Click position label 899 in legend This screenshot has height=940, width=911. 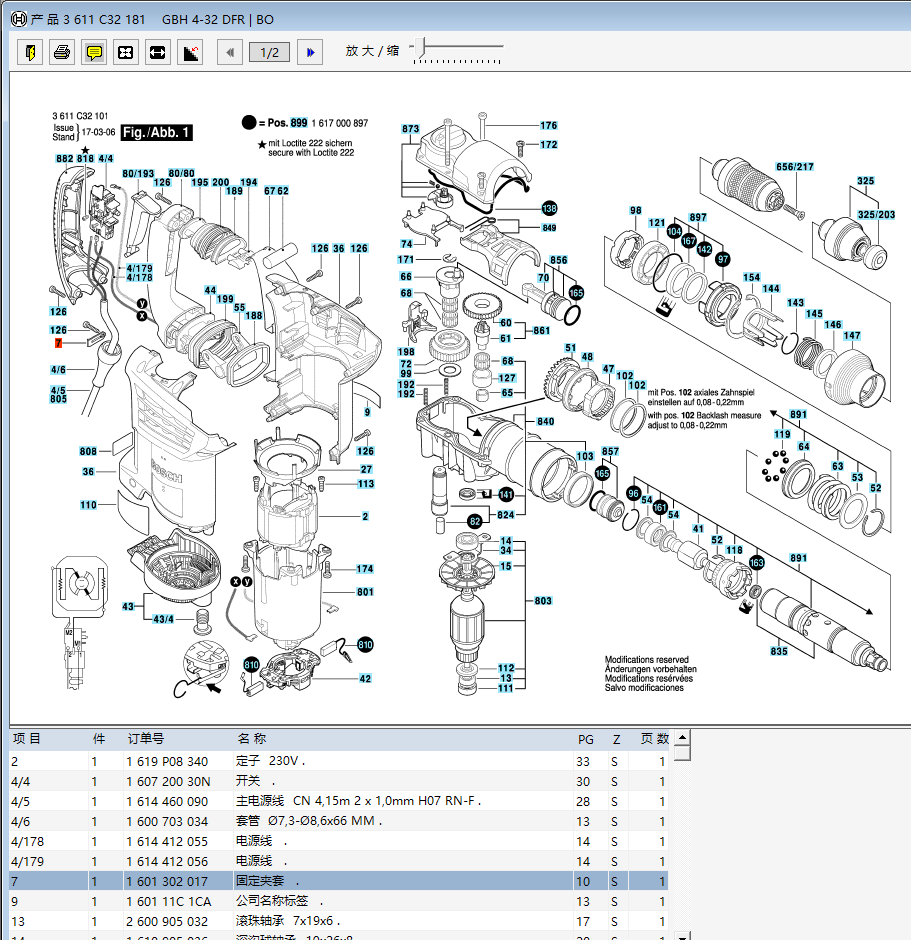point(298,123)
